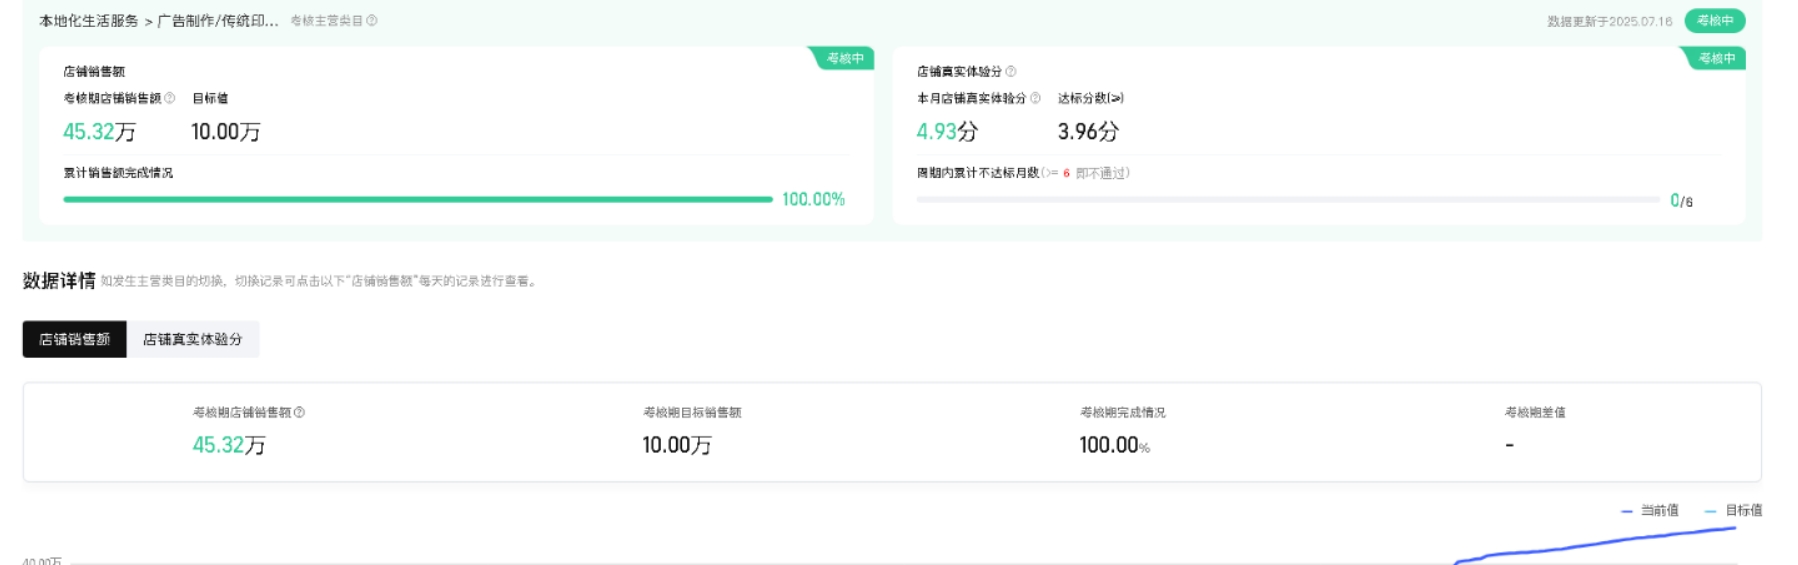Click help icon beside 店铺真实体验分 card title

(1011, 71)
